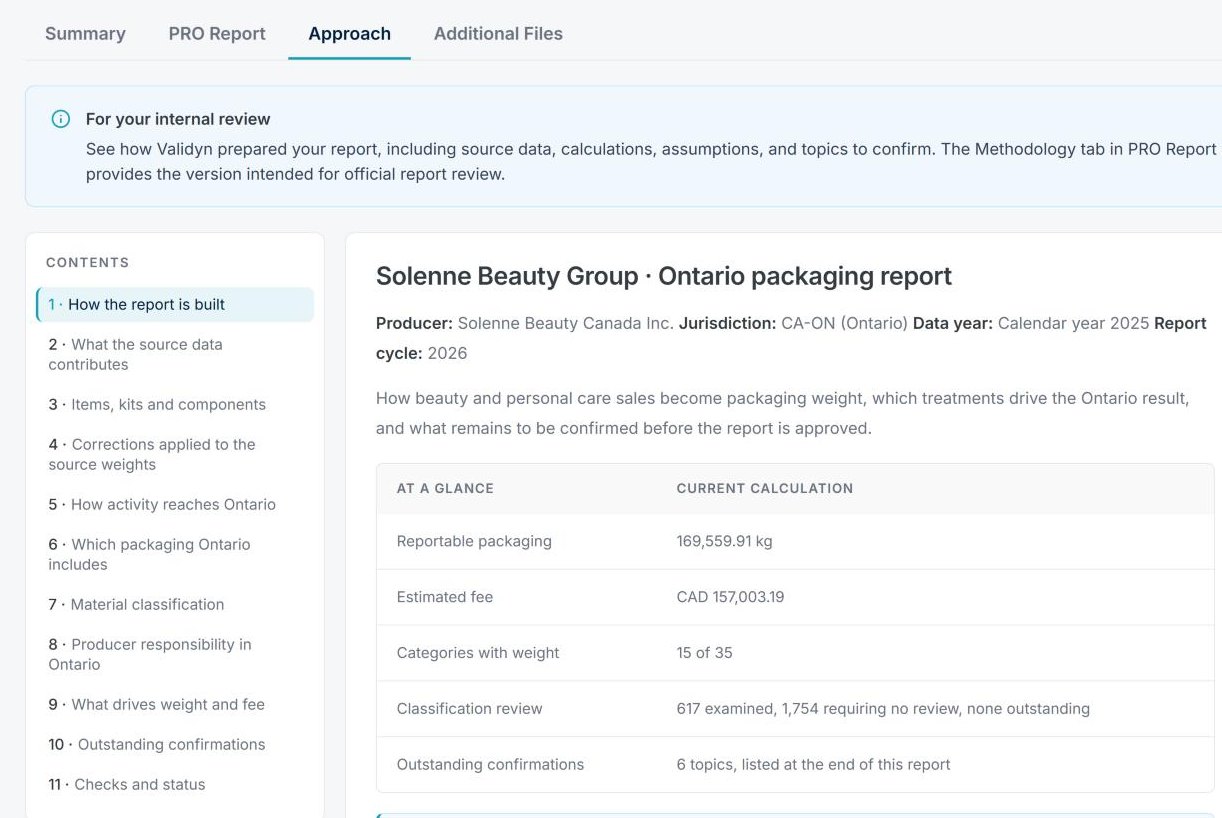Viewport: 1222px width, 818px height.
Task: Click the 'Categories with weight' row label
Action: pos(478,653)
